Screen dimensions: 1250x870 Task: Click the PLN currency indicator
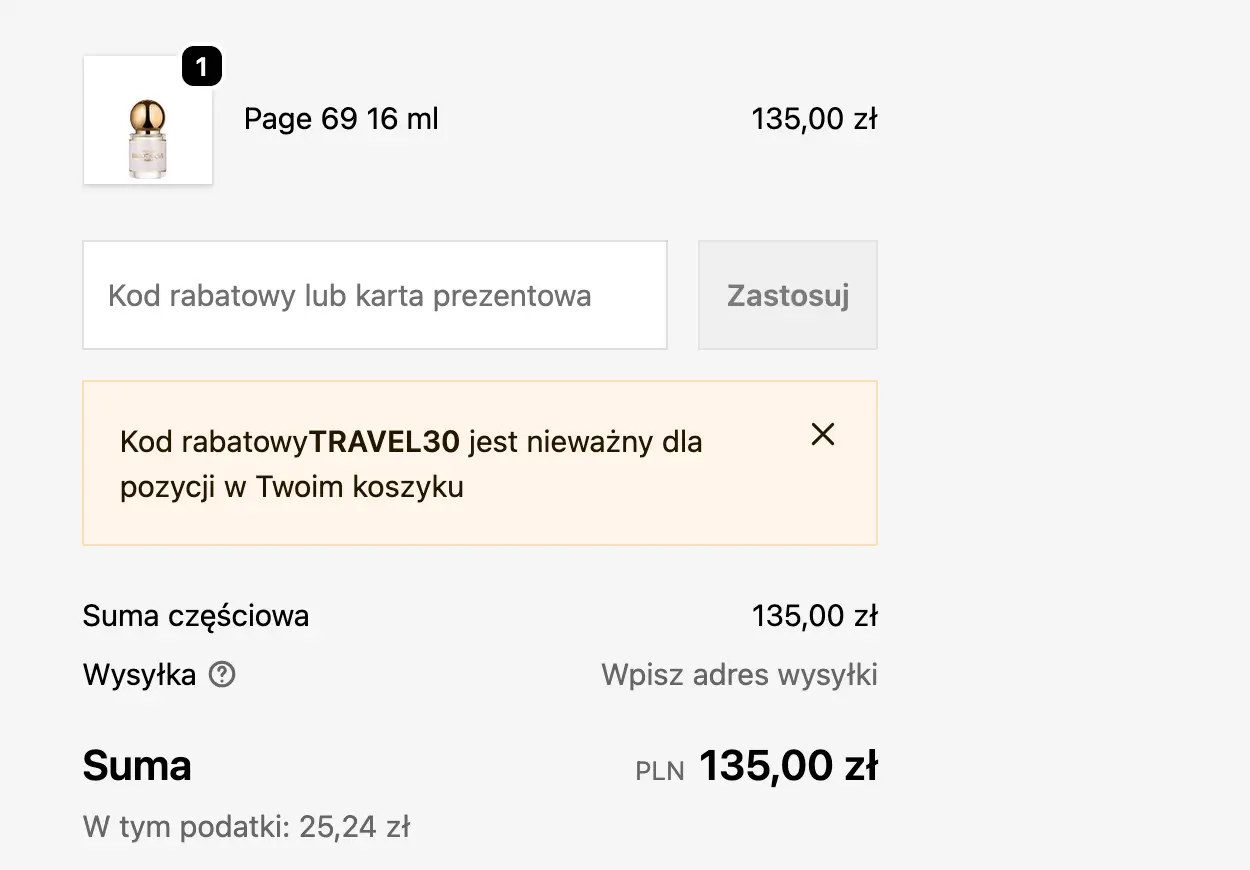click(x=660, y=771)
